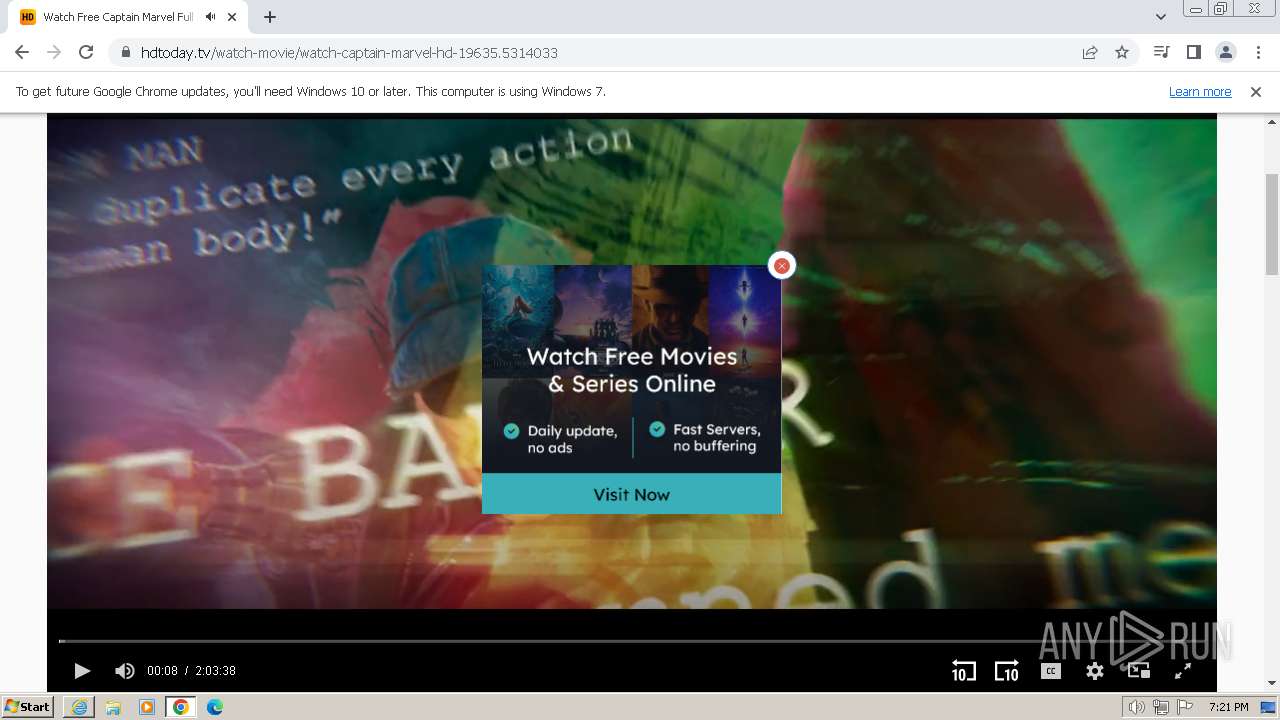The height and width of the screenshot is (720, 1280).
Task: Open media controls in toolbar
Action: (x=1161, y=52)
